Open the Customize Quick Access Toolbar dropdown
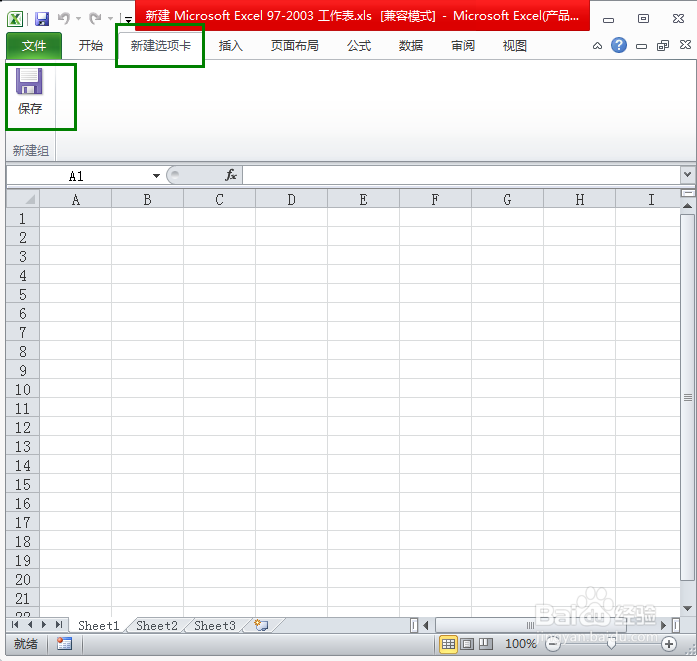Viewport: 697px width, 661px height. pyautogui.click(x=128, y=20)
